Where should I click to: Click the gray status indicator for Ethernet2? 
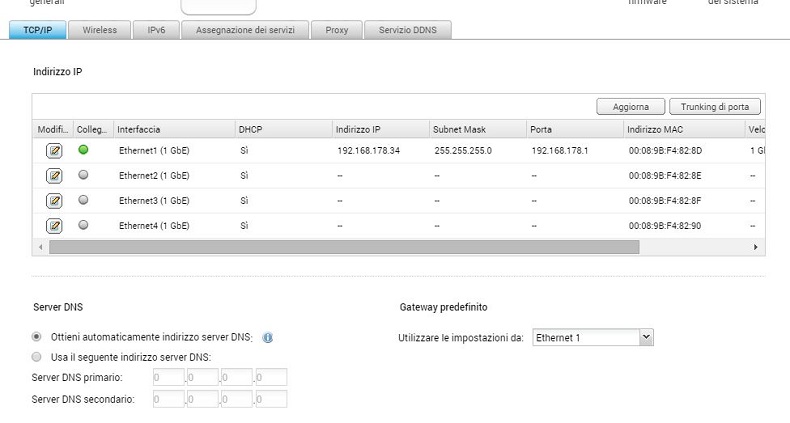83,175
